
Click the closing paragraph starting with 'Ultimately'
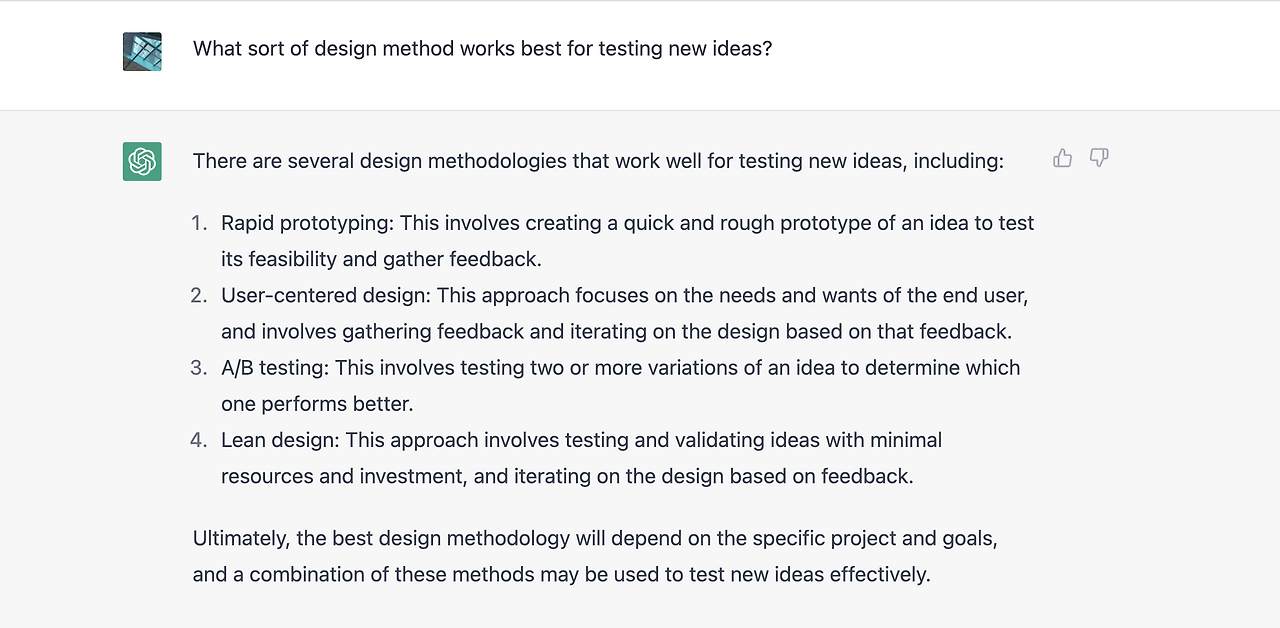click(x=595, y=556)
